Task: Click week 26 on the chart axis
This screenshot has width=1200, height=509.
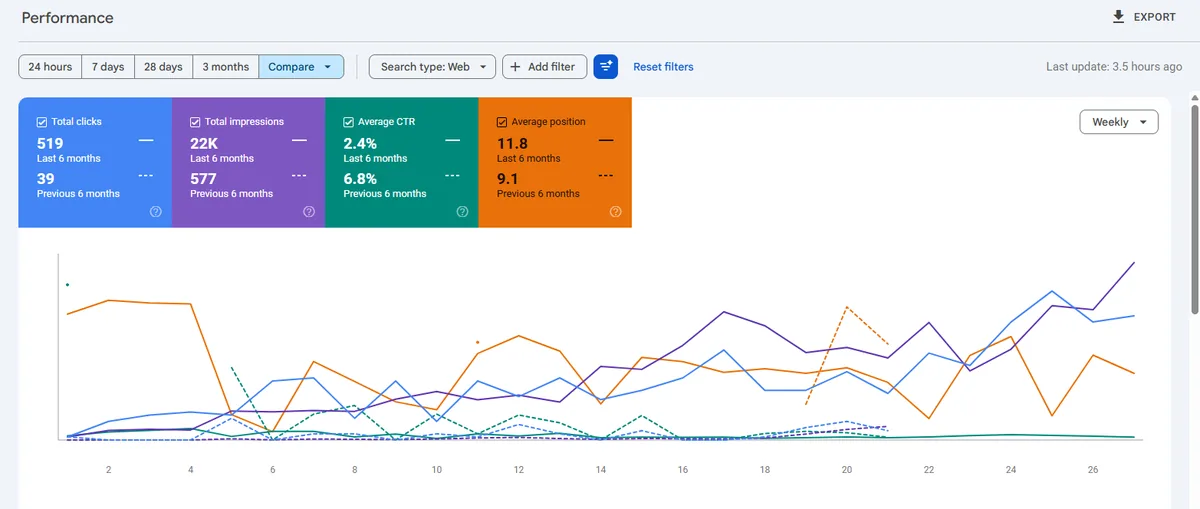Action: click(1092, 470)
